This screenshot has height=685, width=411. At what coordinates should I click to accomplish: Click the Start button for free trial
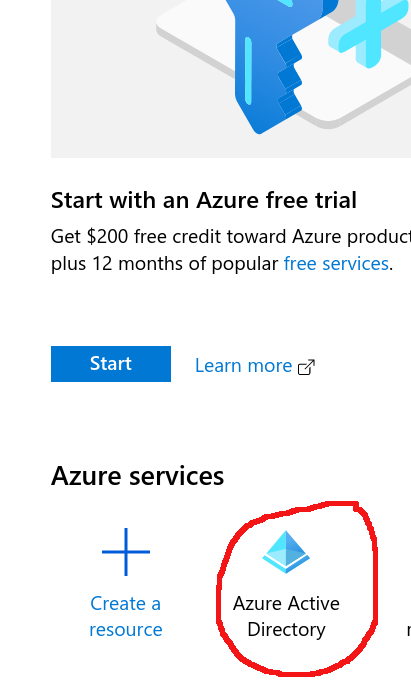(111, 364)
